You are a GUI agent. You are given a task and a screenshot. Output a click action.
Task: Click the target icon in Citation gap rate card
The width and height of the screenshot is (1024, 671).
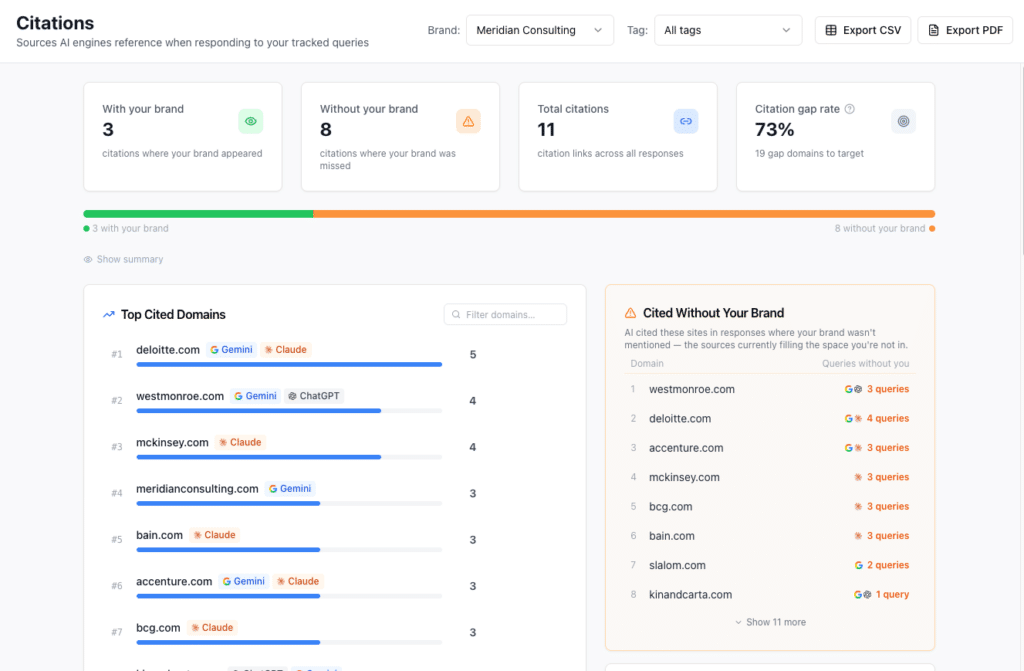tap(903, 122)
